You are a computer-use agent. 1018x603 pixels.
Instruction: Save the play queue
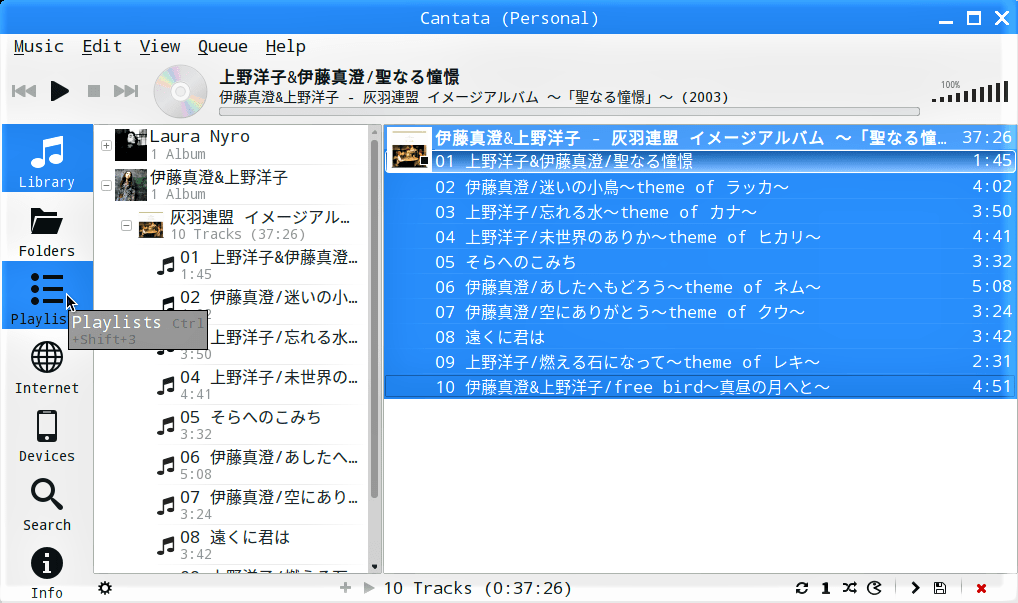point(939,588)
